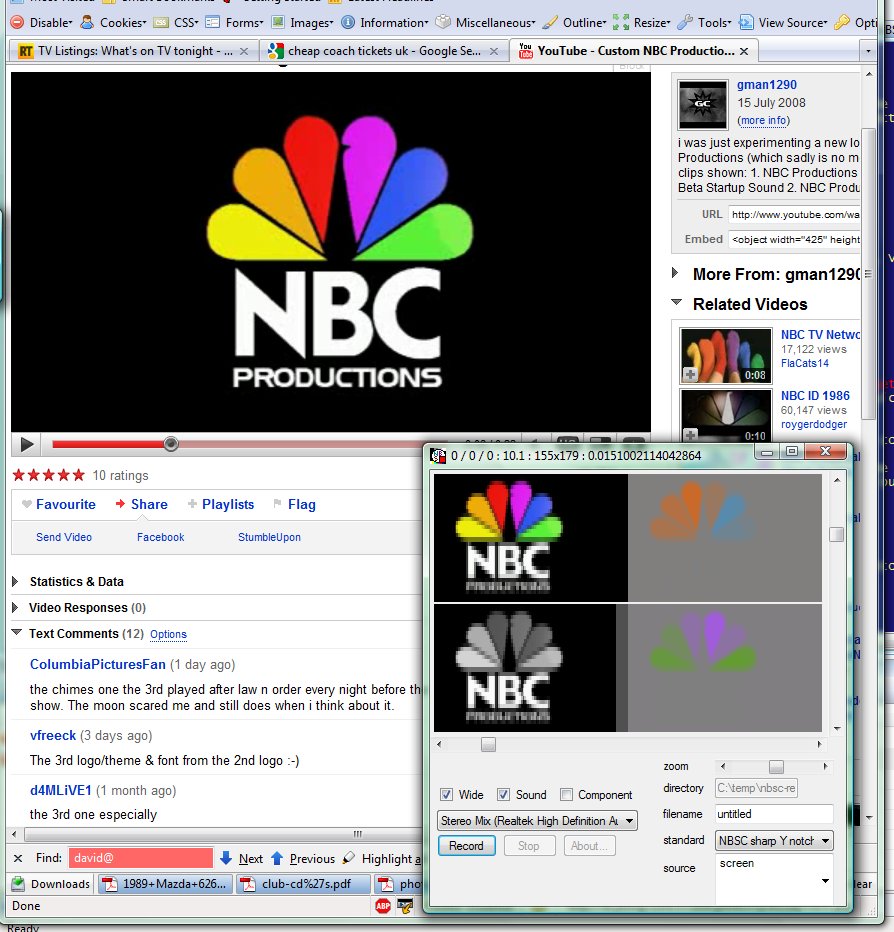Open the 1989+Mazda+626 PDF download
This screenshot has height=932, width=894.
click(165, 884)
